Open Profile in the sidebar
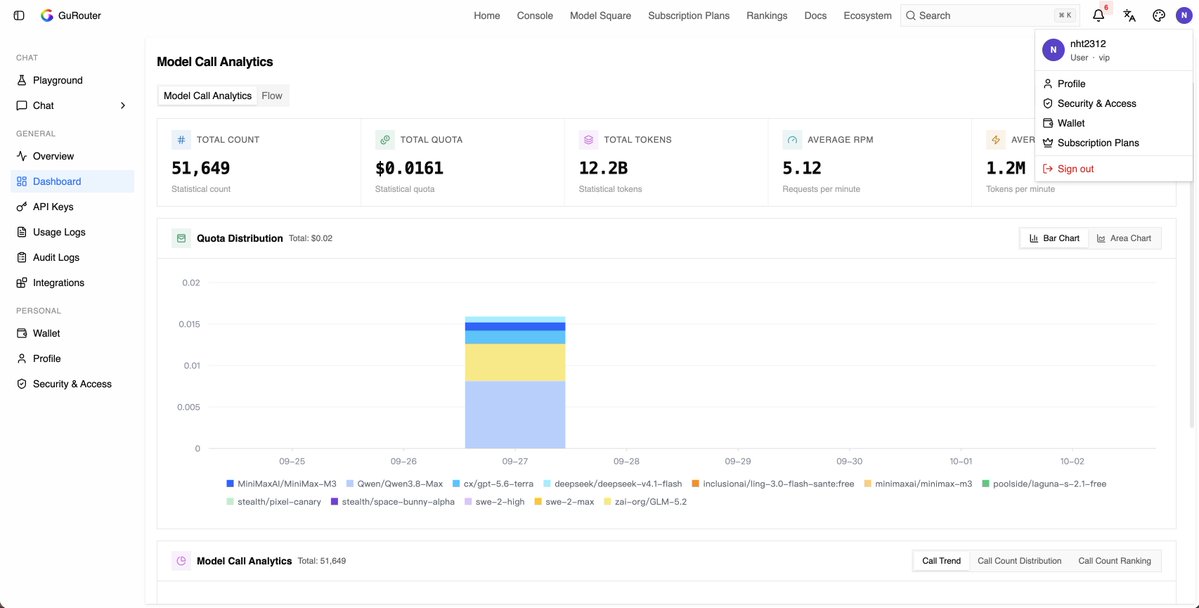 click(x=73, y=359)
